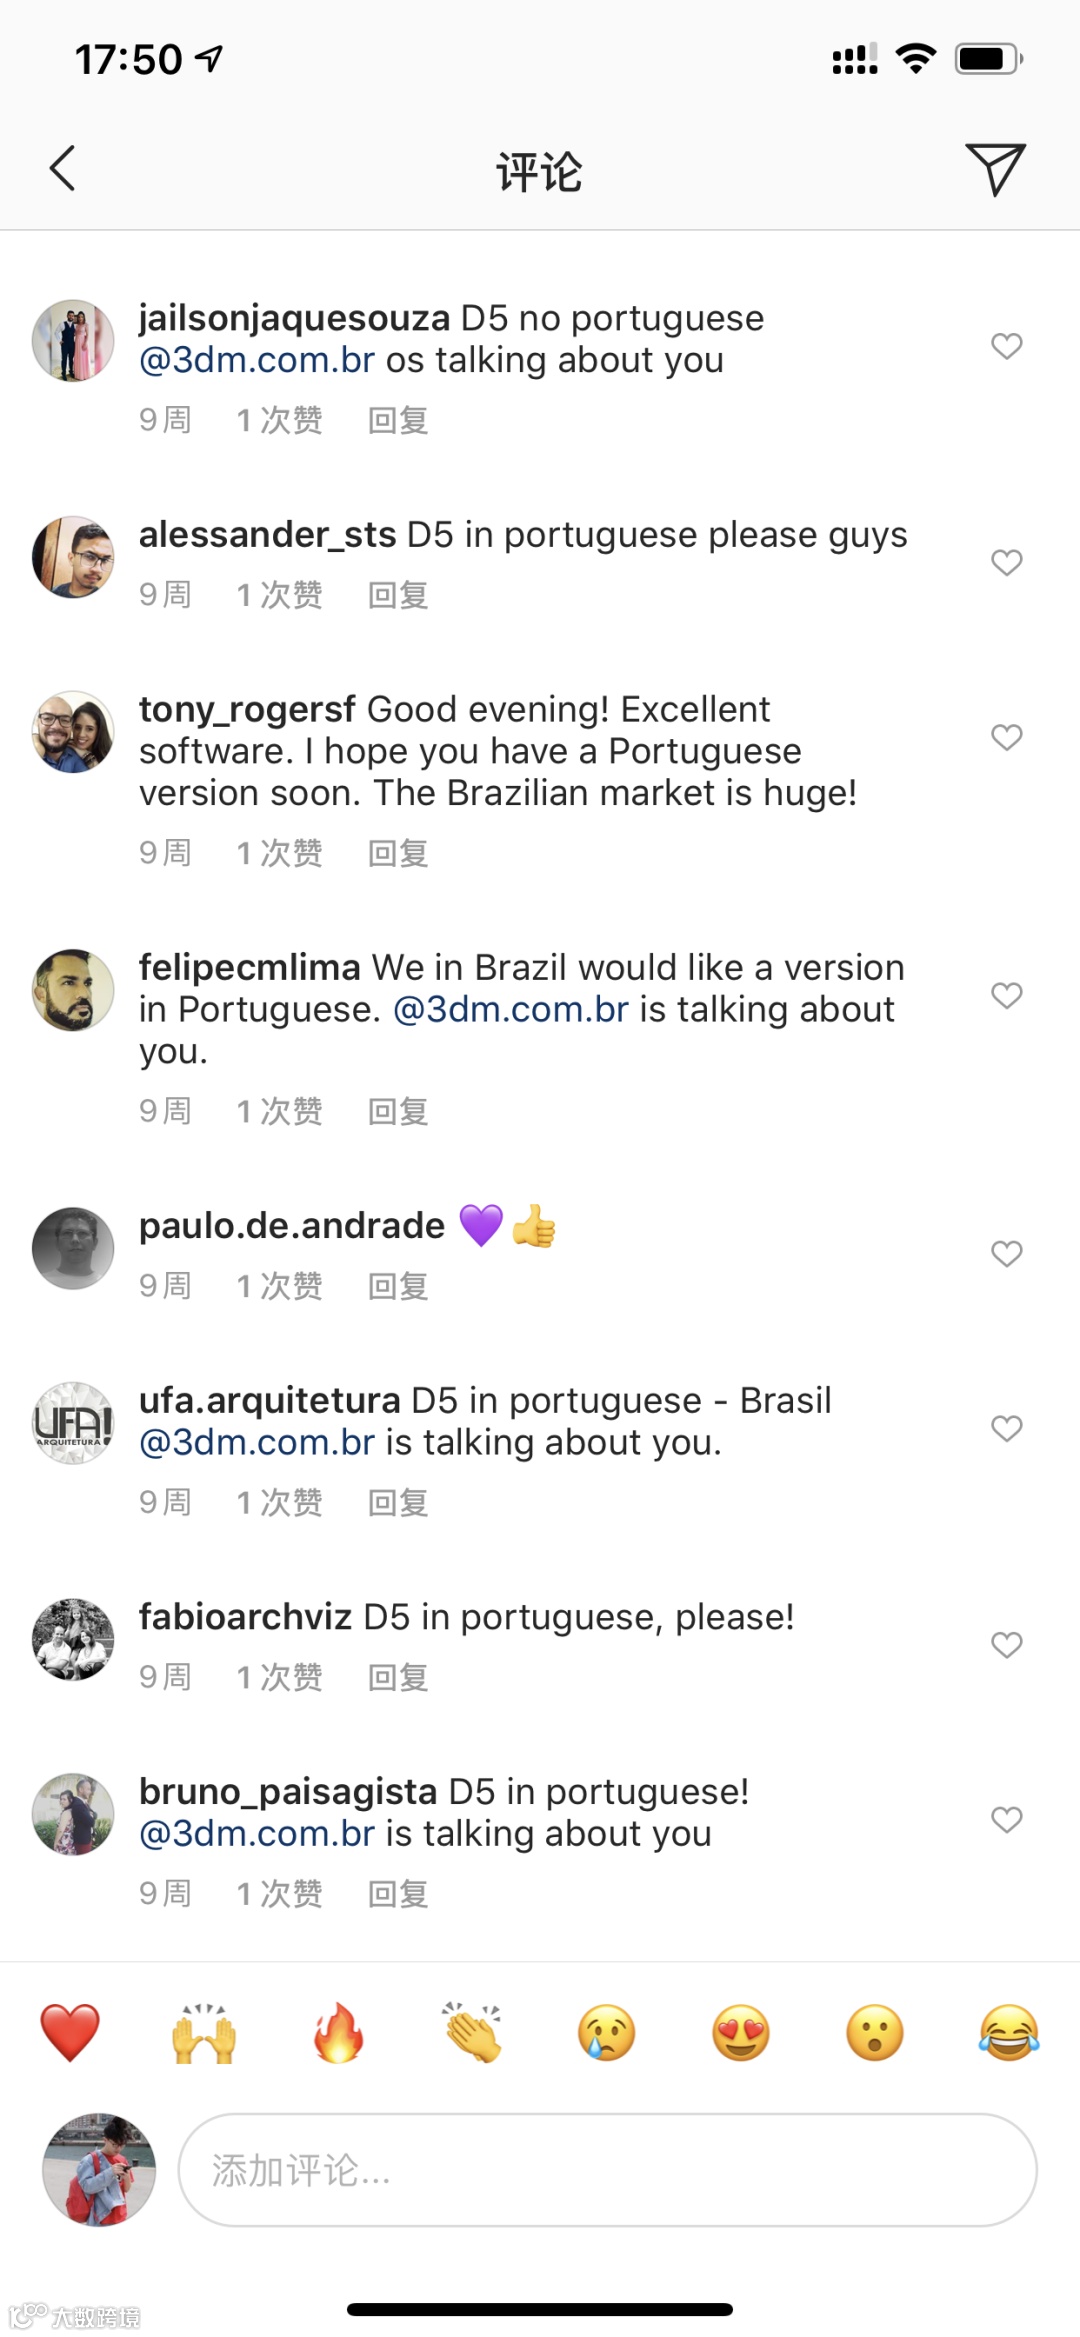This screenshot has width=1080, height=2337.
Task: Insert the heart-eyes emoji
Action: [741, 2033]
